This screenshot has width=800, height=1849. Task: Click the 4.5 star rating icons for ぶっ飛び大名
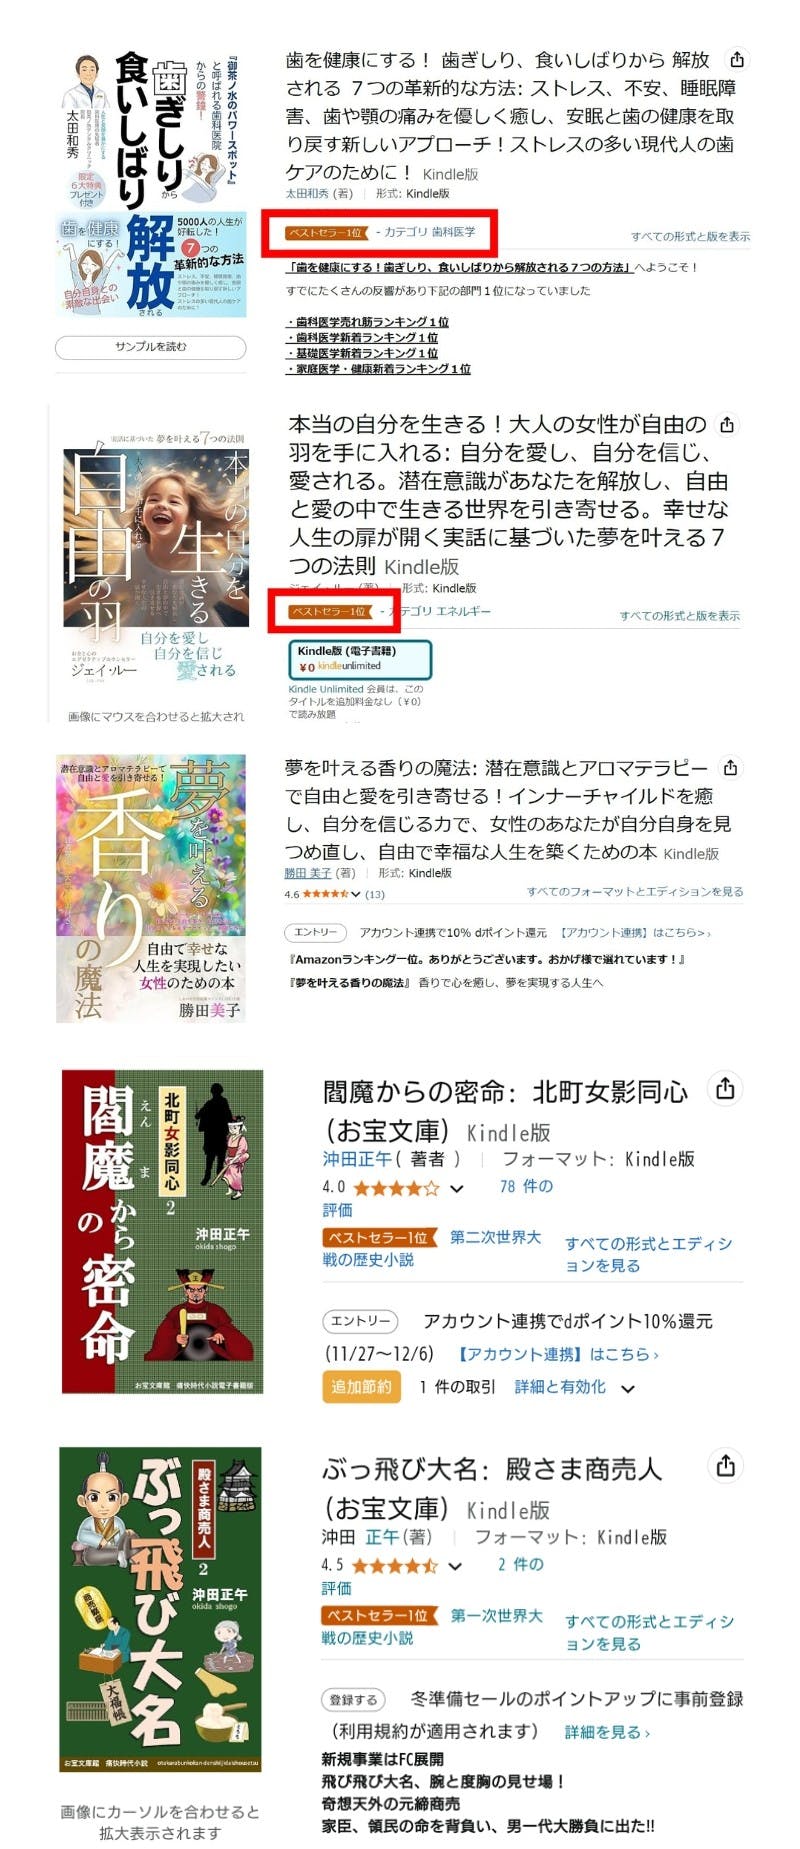[394, 1566]
